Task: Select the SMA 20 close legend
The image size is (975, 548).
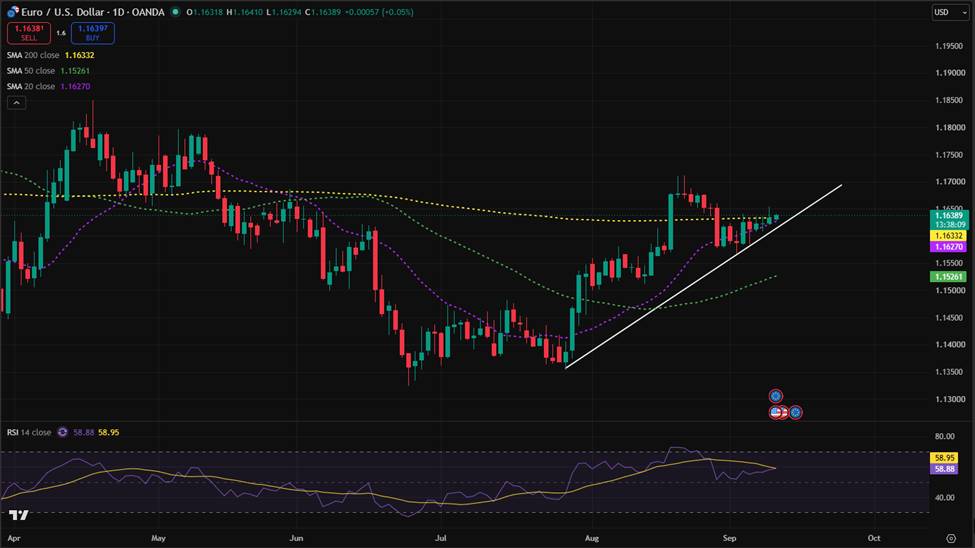Action: pyautogui.click(x=31, y=86)
